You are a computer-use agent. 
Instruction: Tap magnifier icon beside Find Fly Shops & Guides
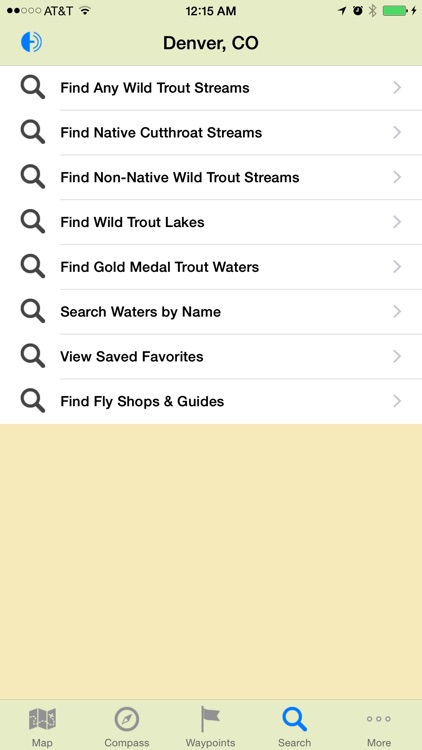(33, 401)
